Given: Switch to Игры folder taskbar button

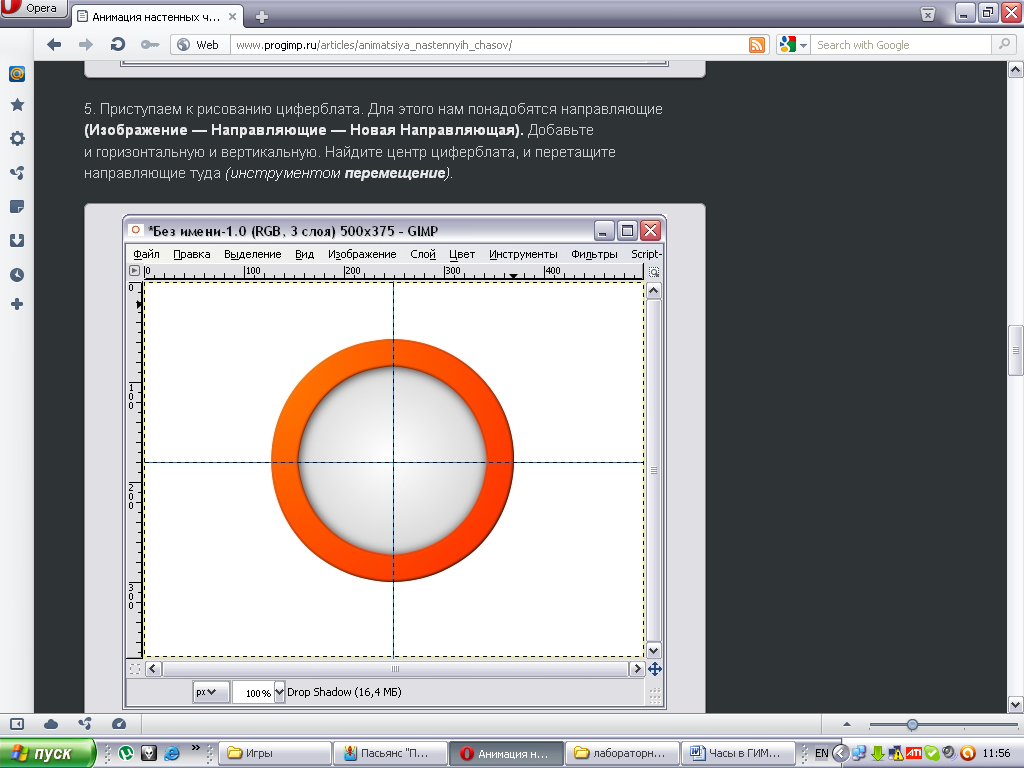Looking at the screenshot, I should [x=276, y=753].
